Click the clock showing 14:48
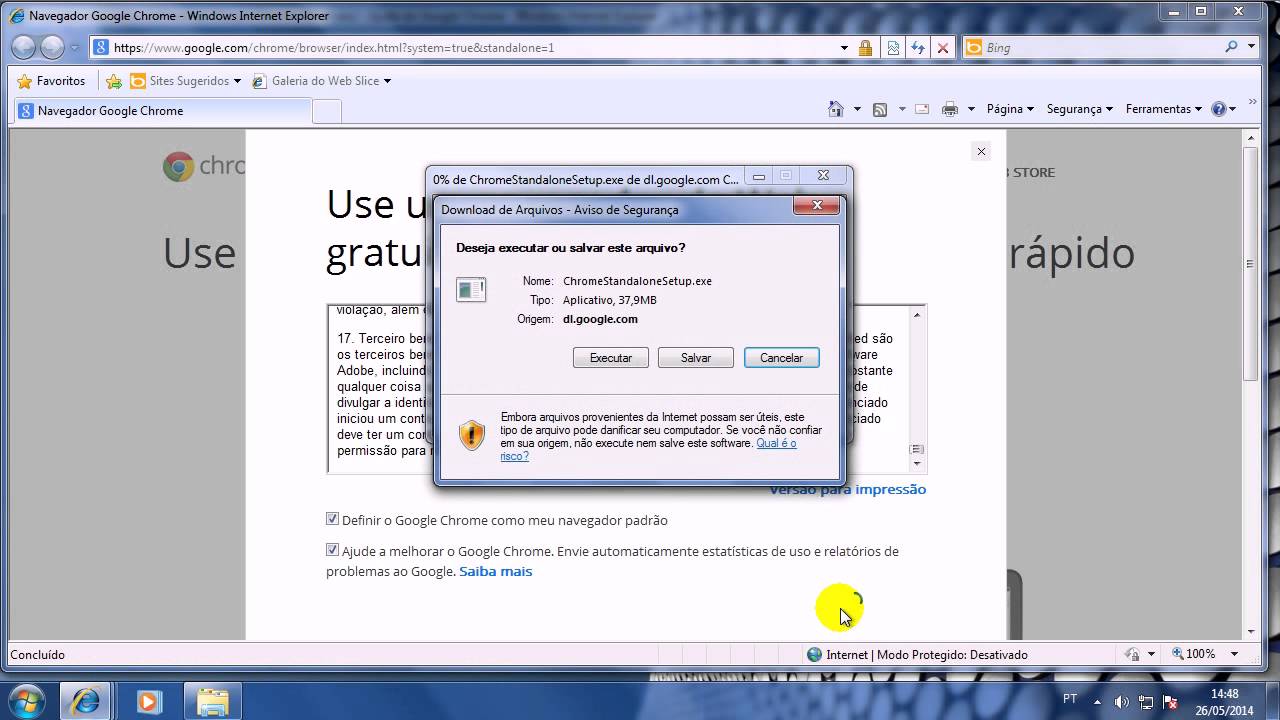 [1225, 693]
